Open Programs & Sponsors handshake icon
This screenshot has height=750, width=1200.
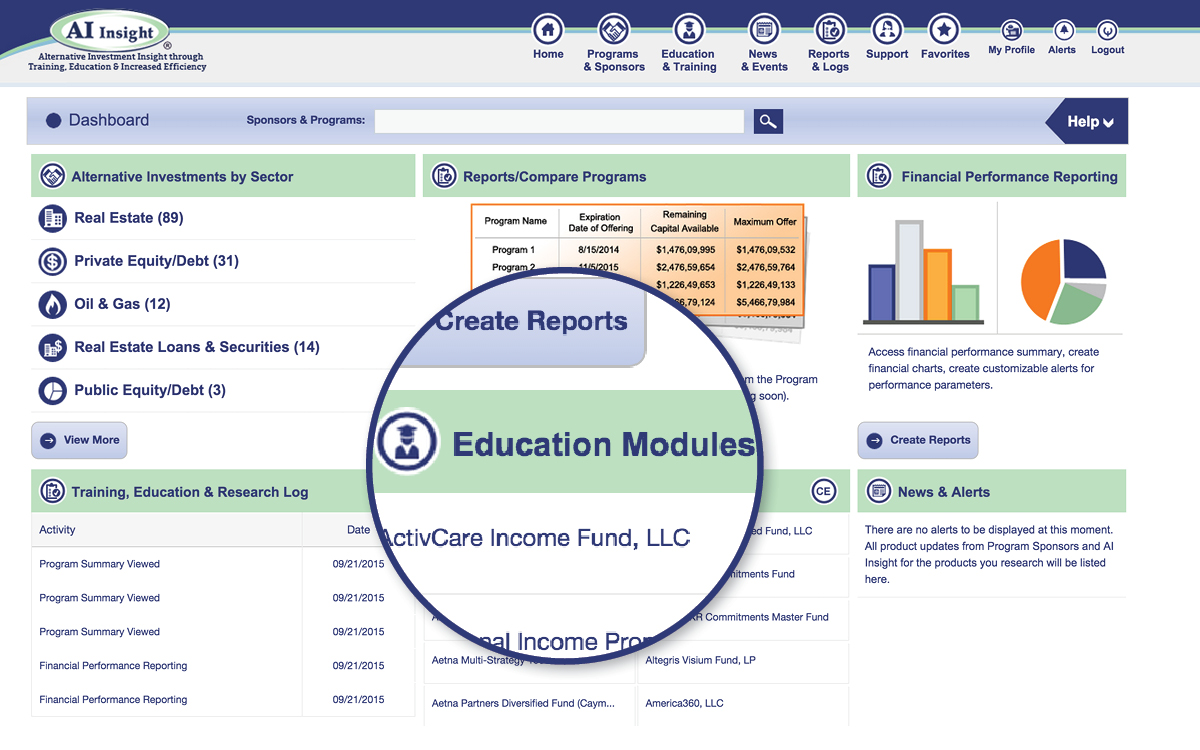[613, 30]
